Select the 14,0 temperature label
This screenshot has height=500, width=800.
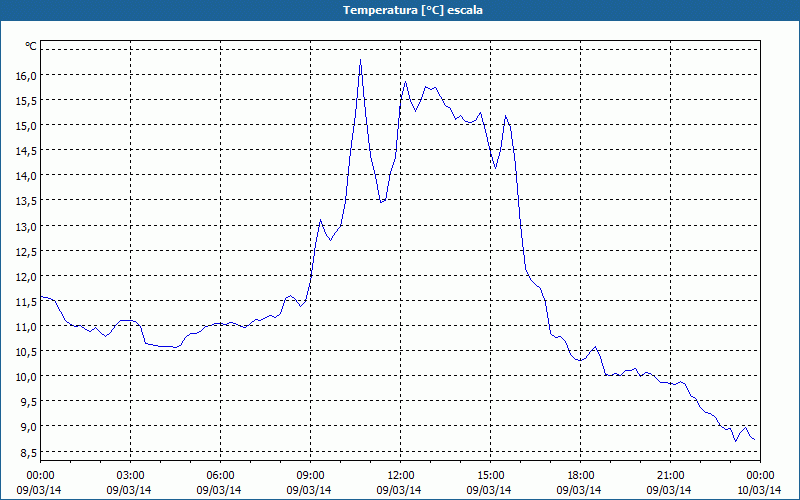pos(27,176)
